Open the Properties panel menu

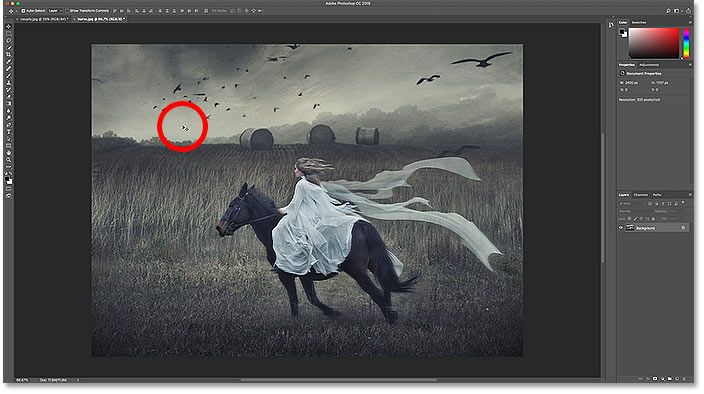(x=690, y=65)
